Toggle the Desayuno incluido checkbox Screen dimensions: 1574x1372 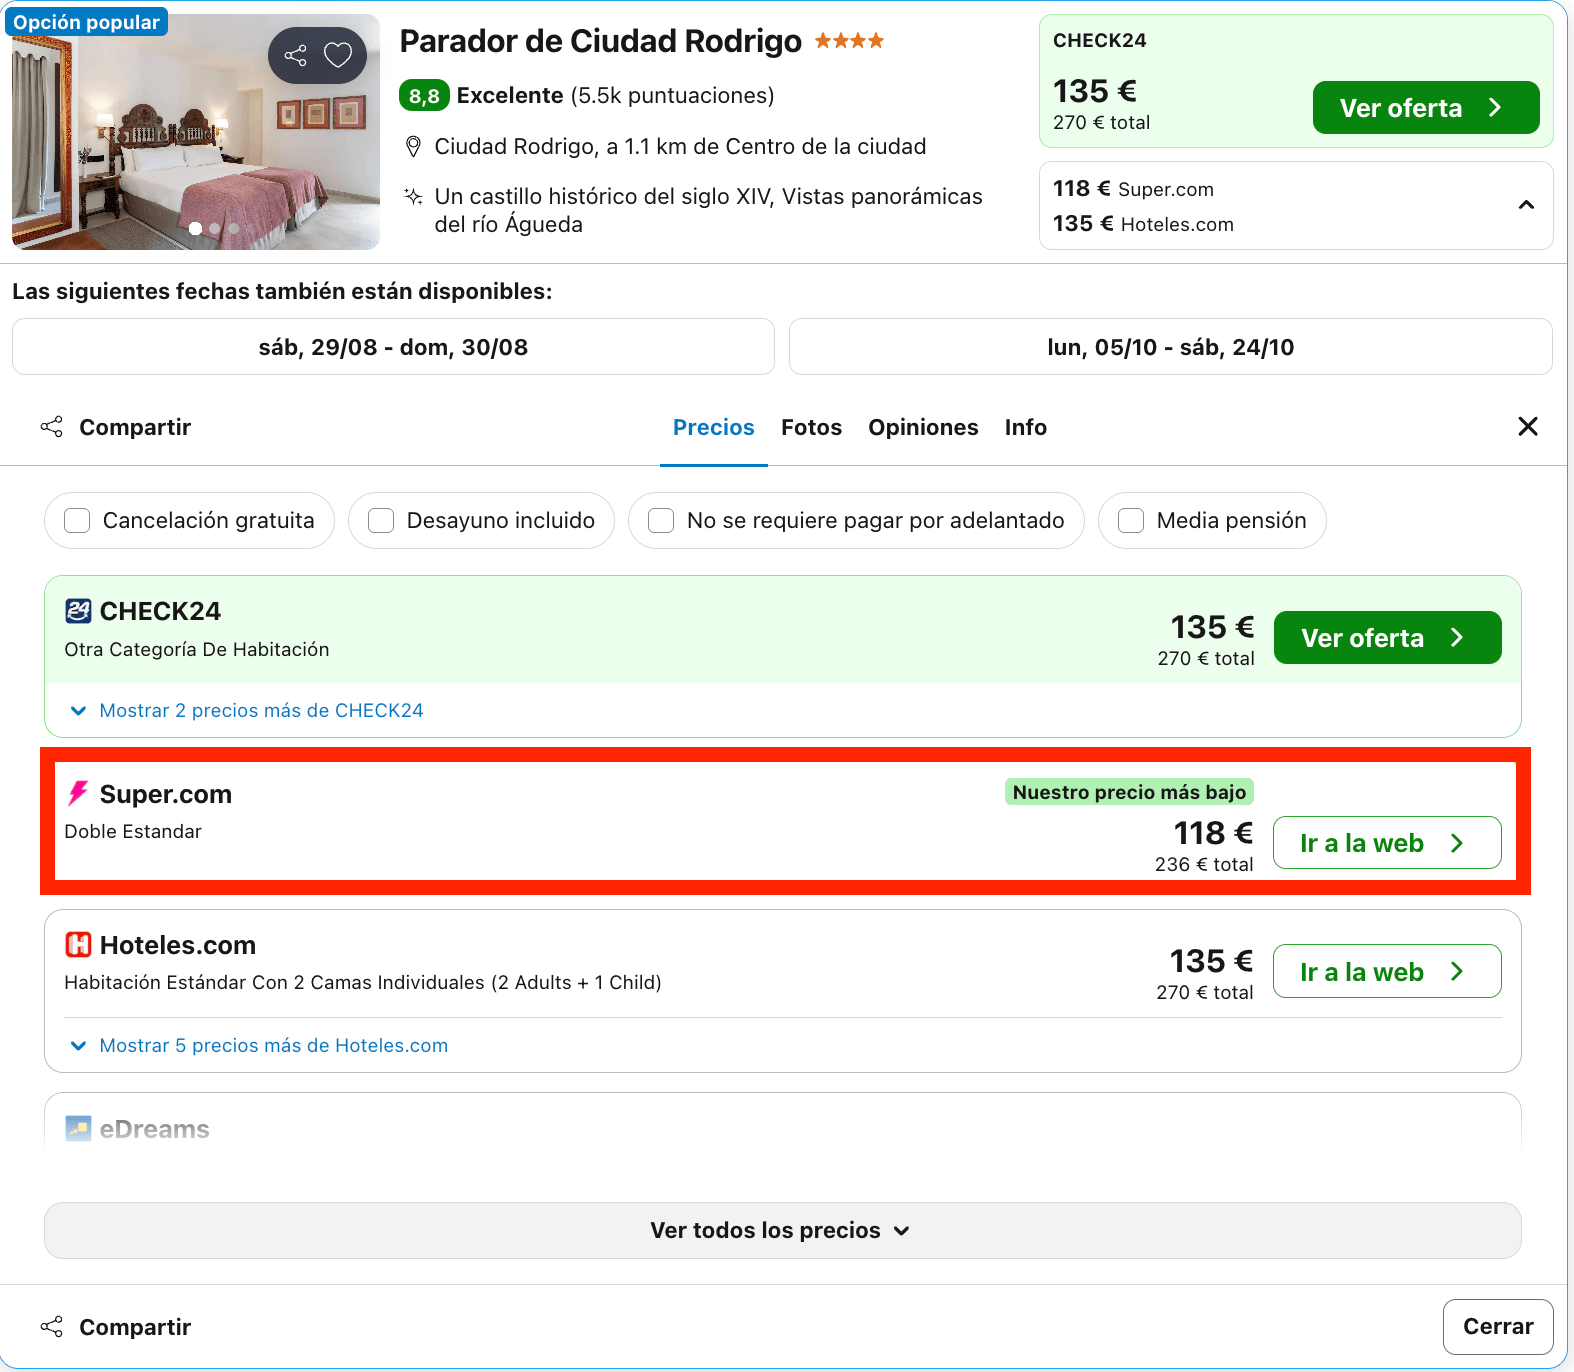381,521
